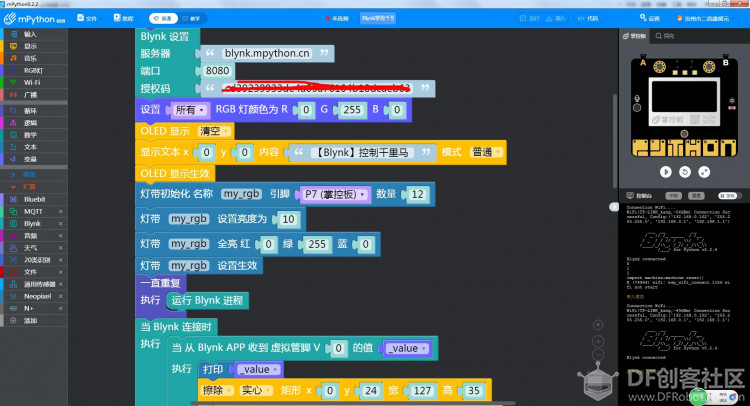The width and height of the screenshot is (750, 406).
Task: Open the RGB灯 block category
Action: click(33, 70)
